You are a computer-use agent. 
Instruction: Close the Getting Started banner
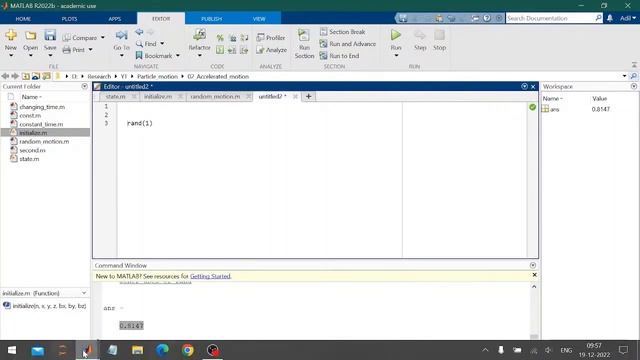[x=534, y=275]
